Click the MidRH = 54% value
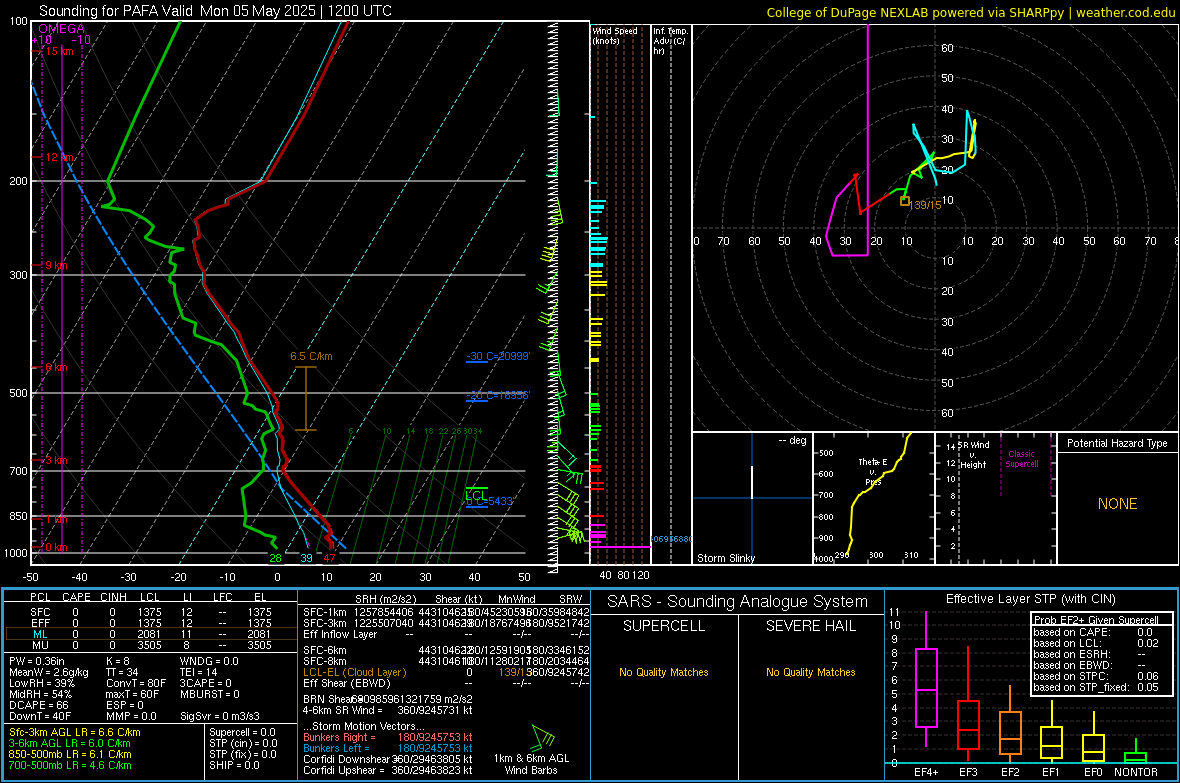This screenshot has height=783, width=1180. 41,693
